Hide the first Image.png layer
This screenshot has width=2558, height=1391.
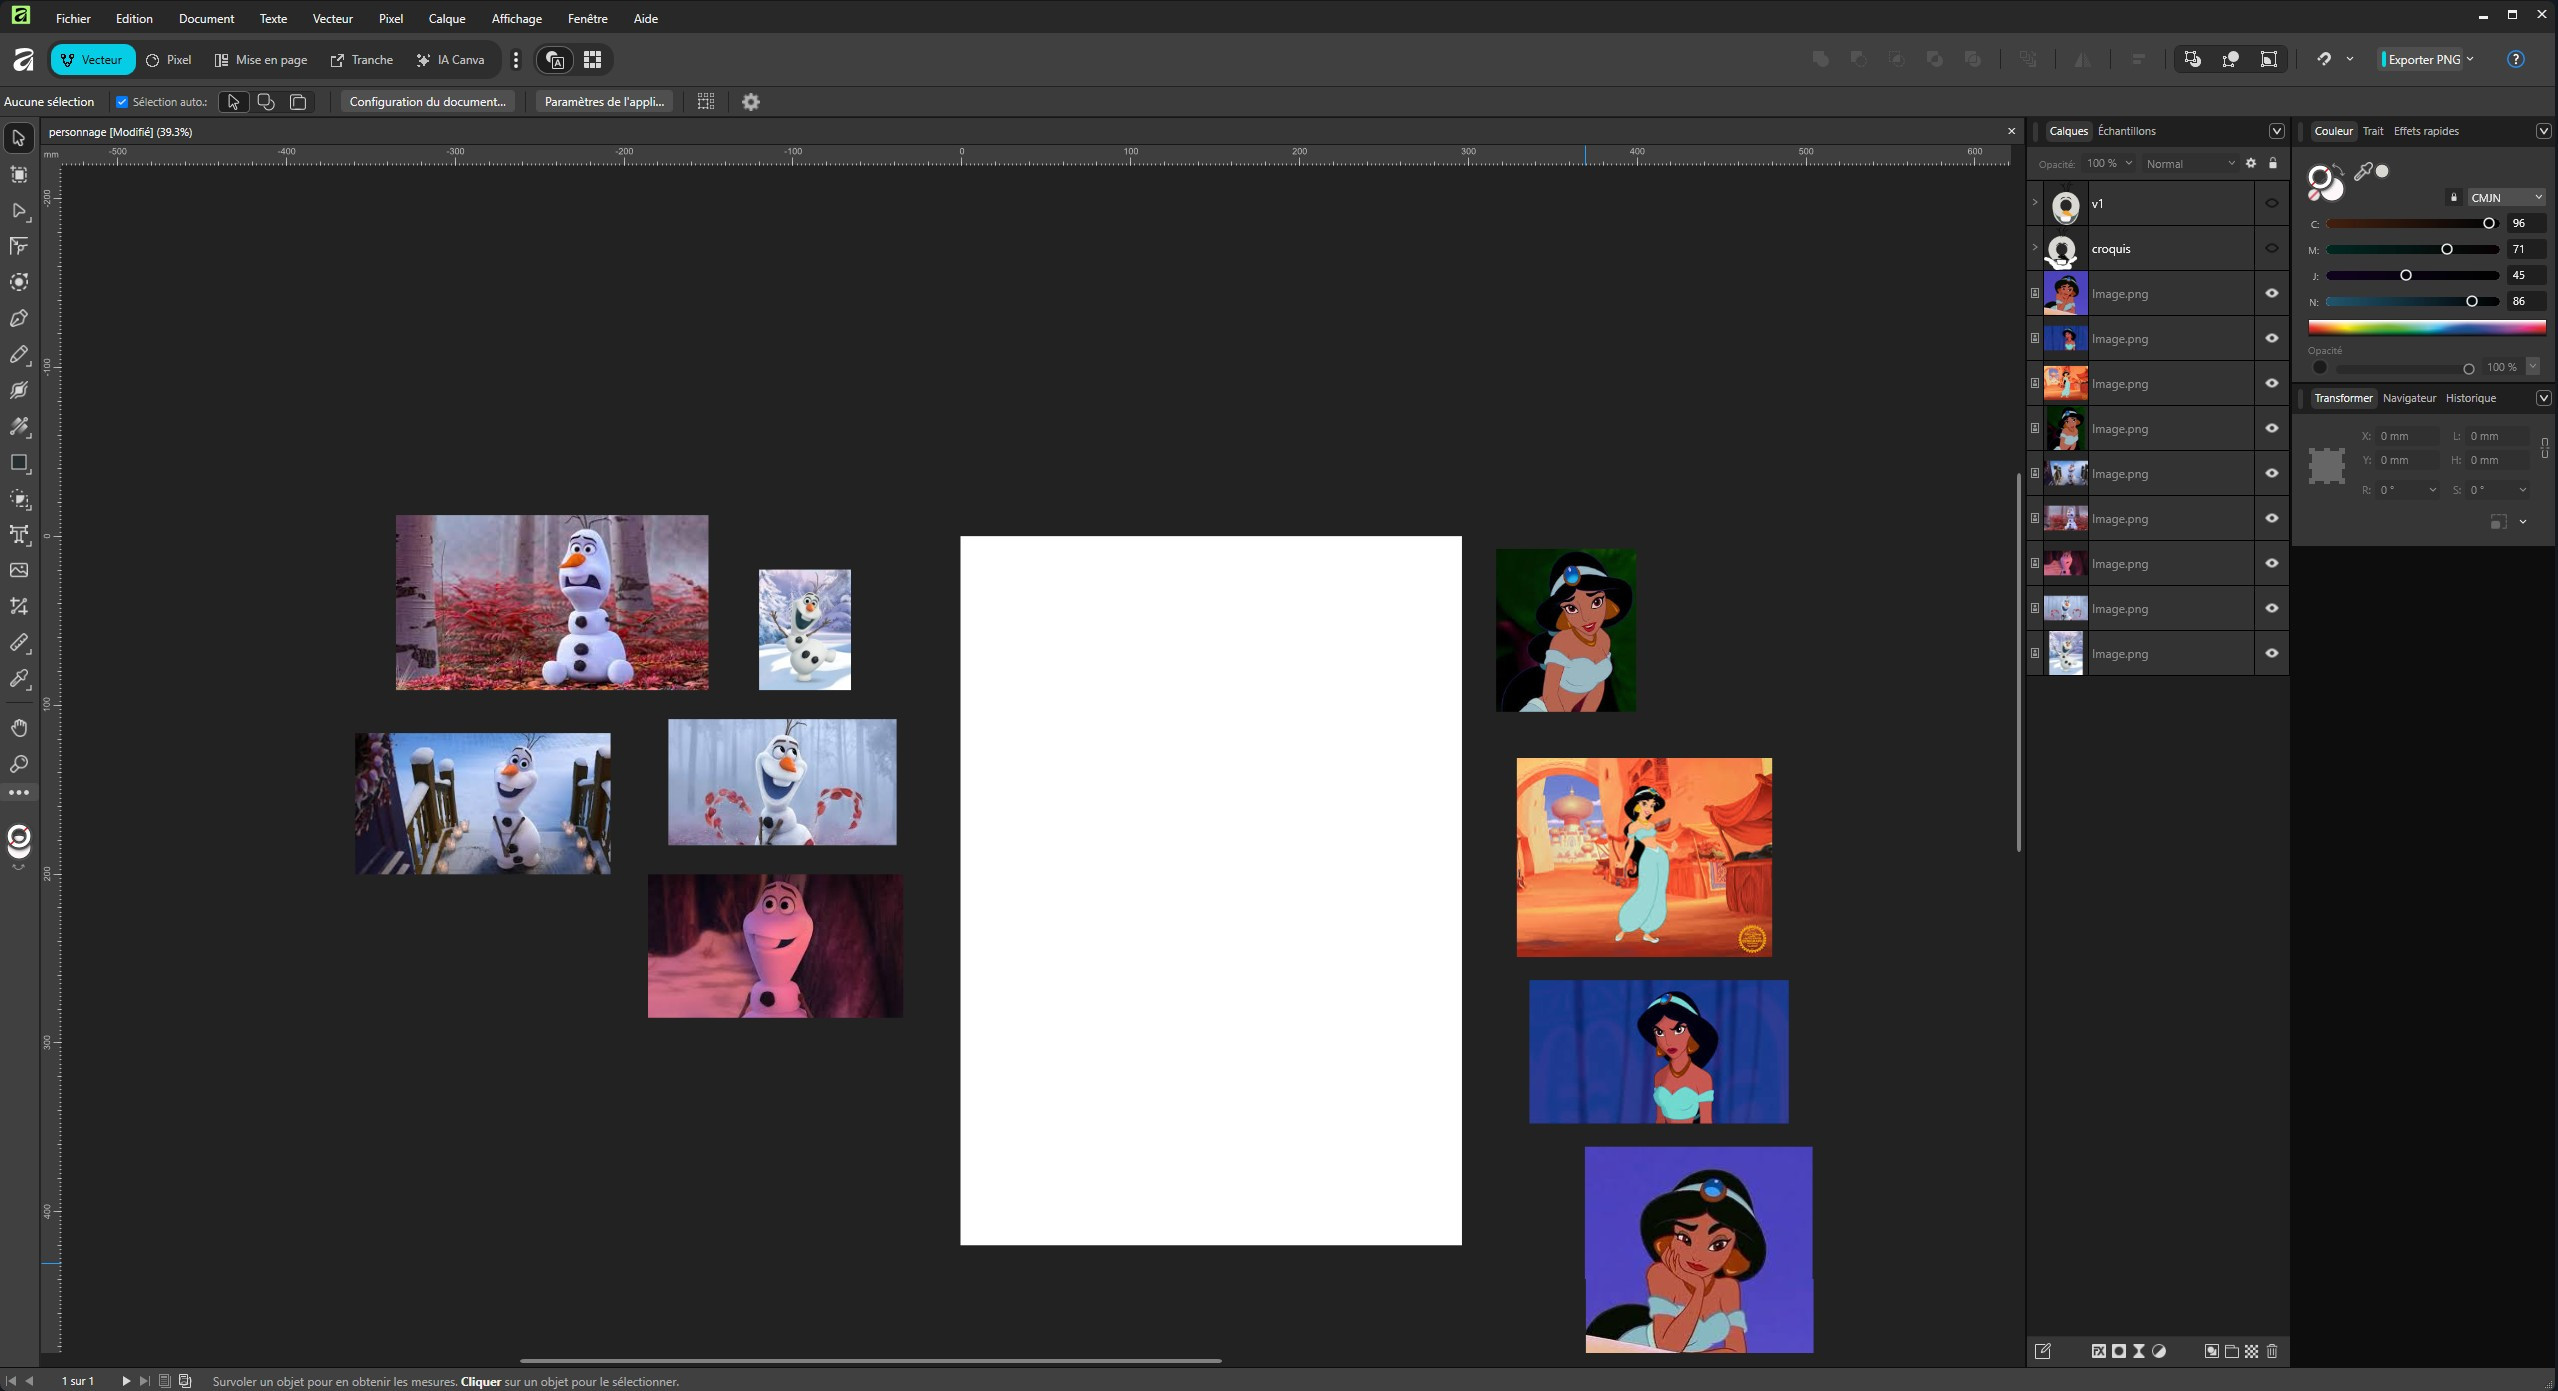point(2271,294)
